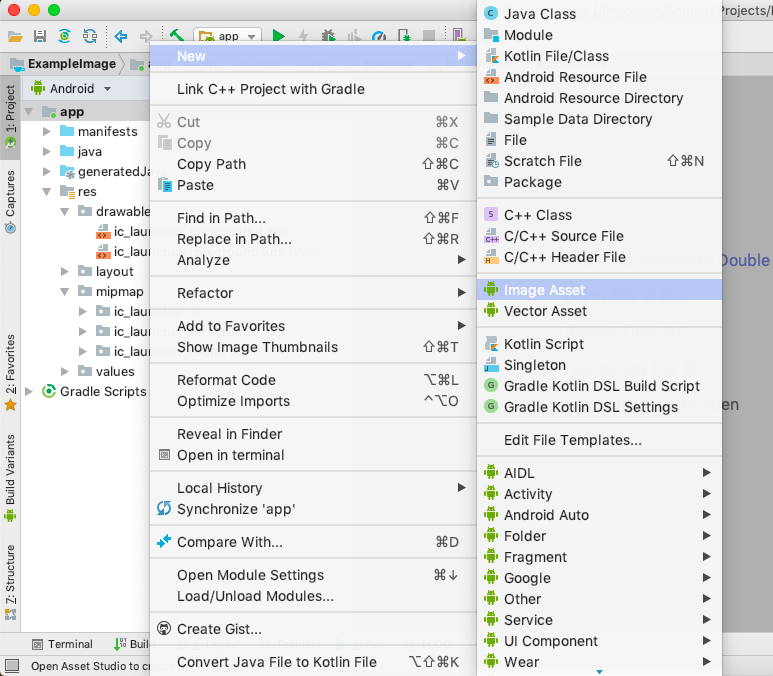Click Create Gist... entry

click(x=313, y=629)
